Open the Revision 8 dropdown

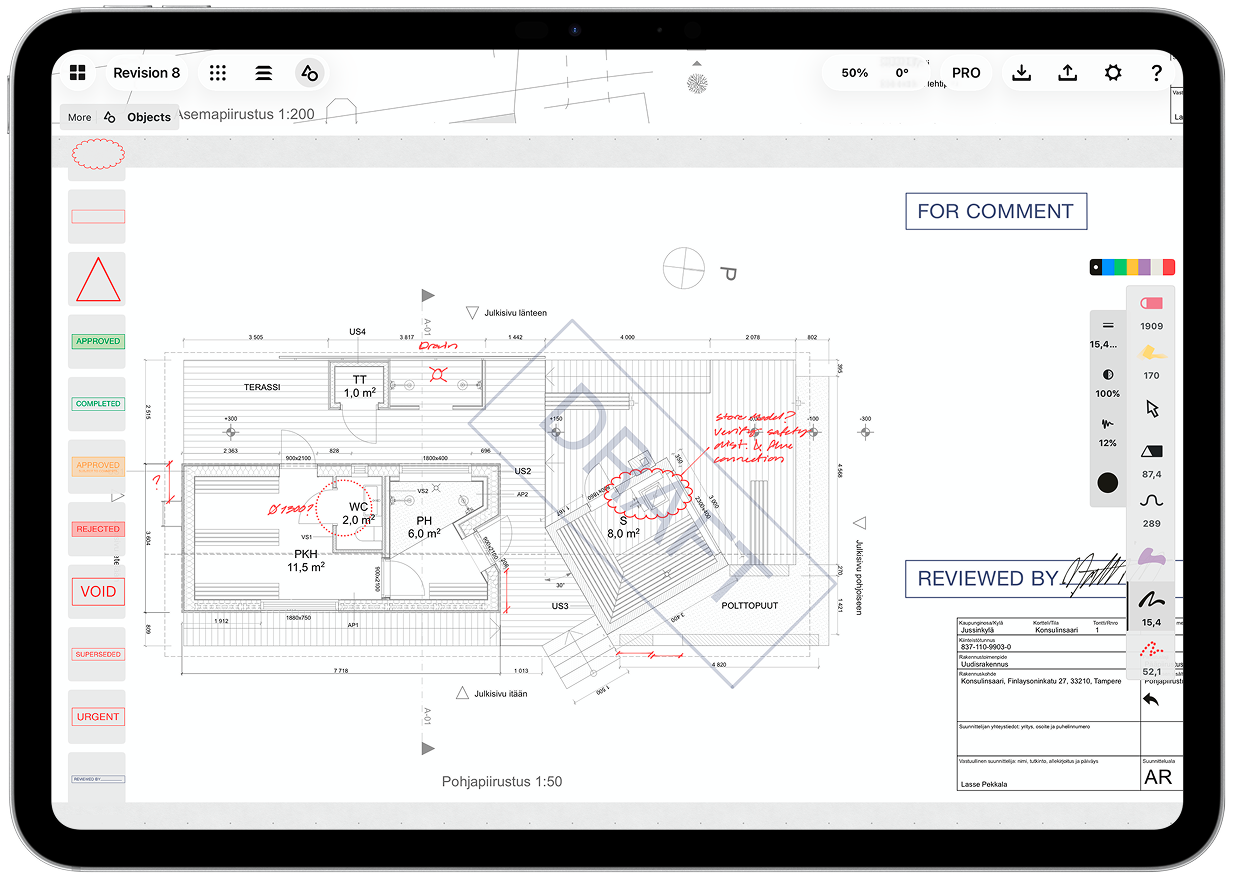[146, 72]
